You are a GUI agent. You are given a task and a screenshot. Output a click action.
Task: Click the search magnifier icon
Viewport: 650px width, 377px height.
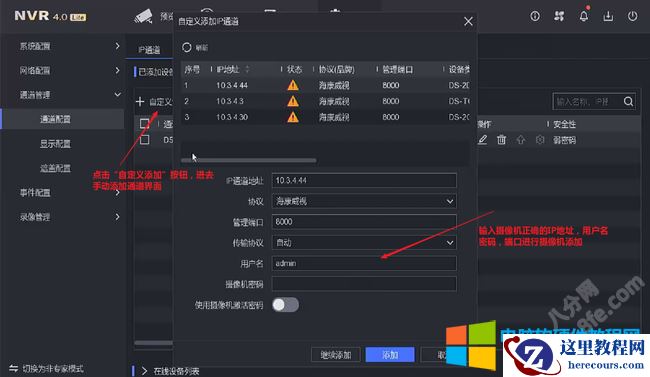628,101
